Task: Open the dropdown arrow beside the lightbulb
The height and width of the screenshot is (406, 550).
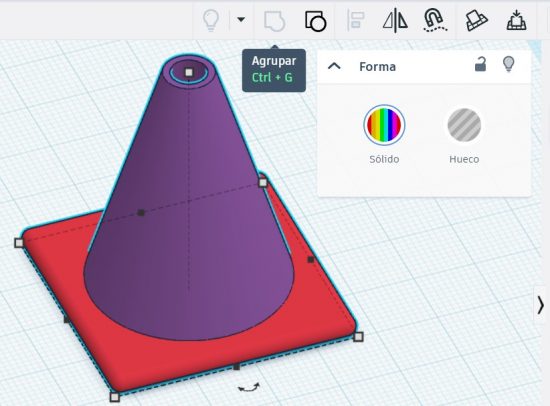Action: [241, 20]
